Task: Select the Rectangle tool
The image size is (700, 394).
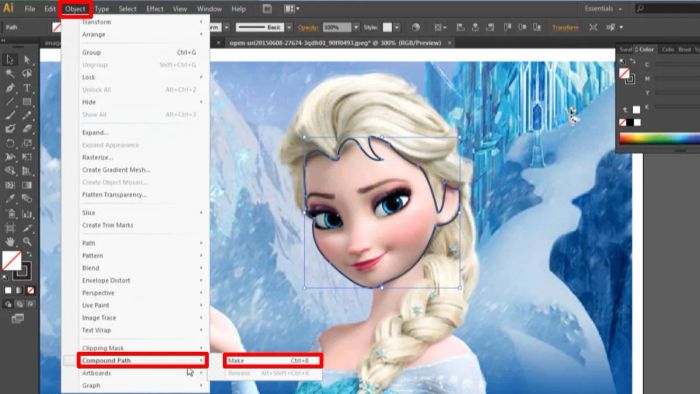Action: tap(27, 102)
